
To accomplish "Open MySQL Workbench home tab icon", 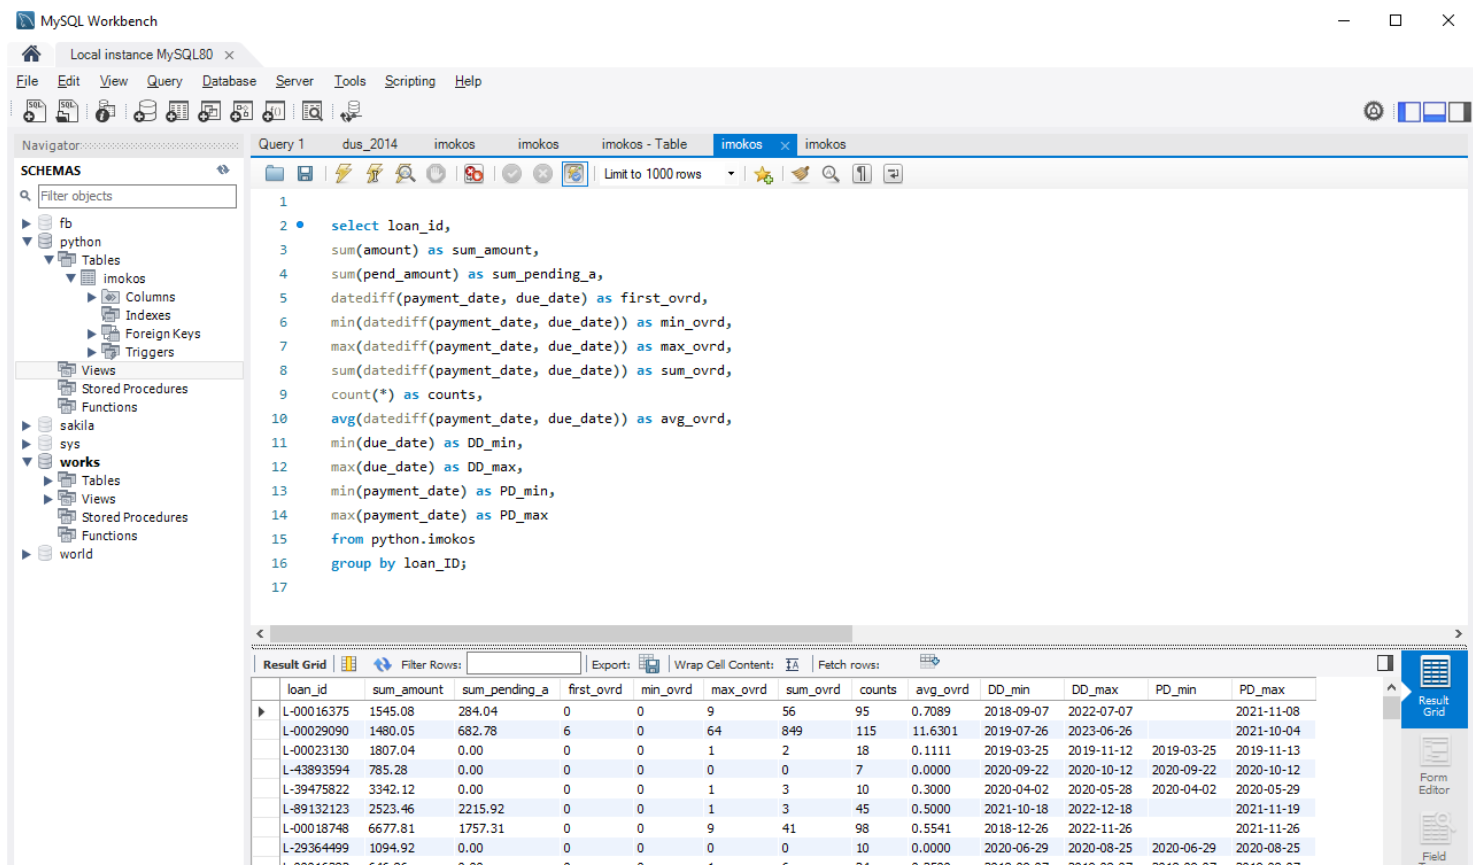I will [x=31, y=54].
